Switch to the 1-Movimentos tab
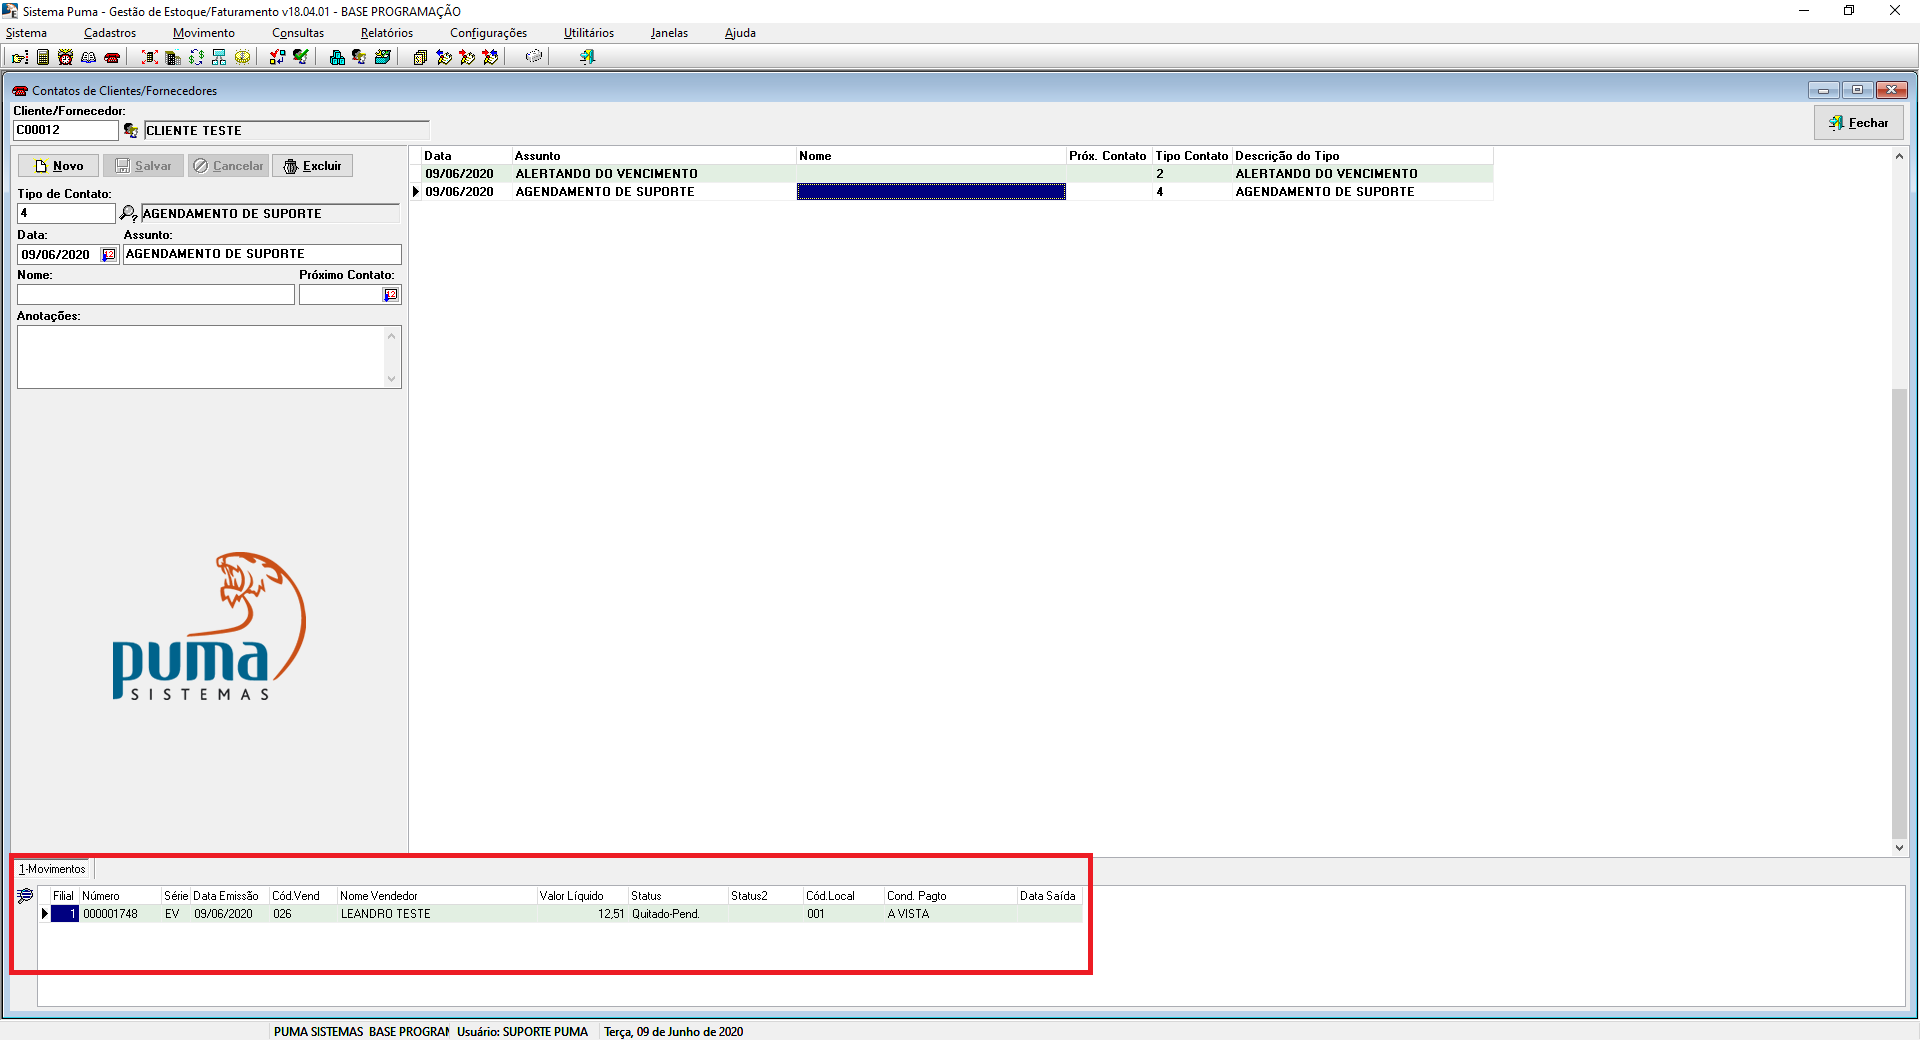The image size is (1920, 1044). click(52, 869)
